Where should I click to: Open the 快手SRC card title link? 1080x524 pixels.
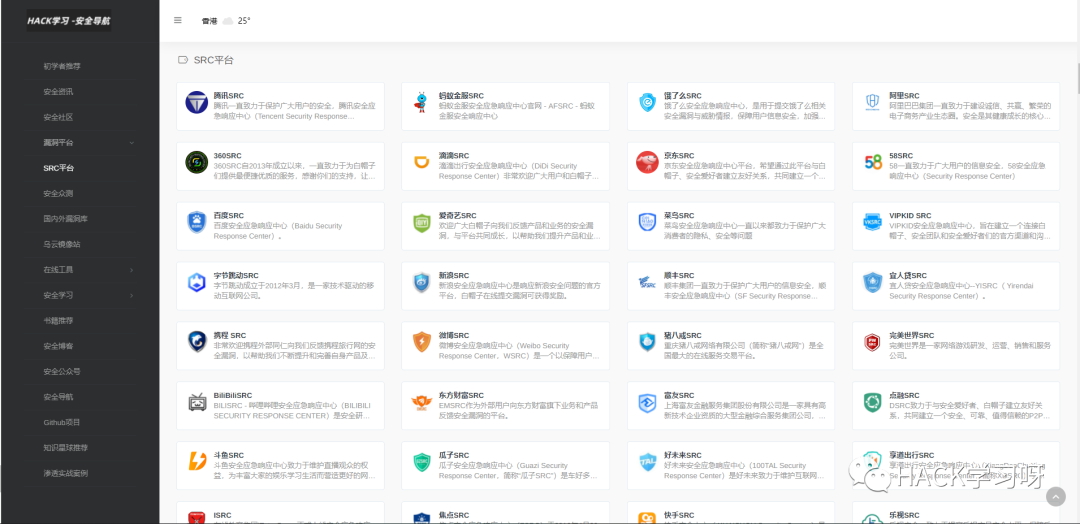679,515
